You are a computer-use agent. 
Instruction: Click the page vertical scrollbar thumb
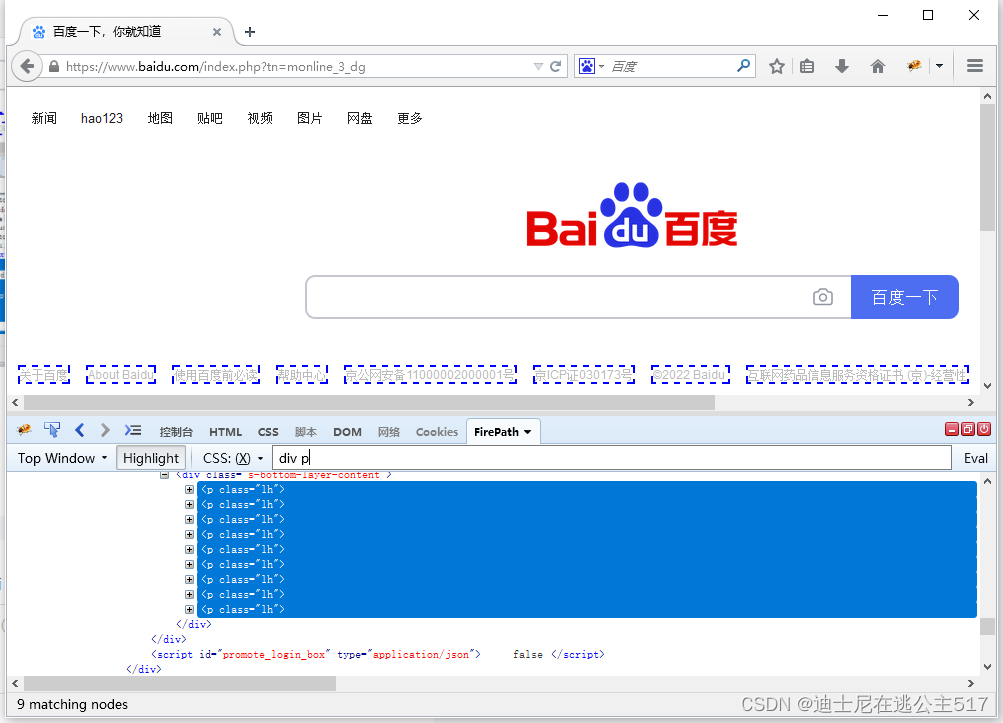tap(987, 168)
